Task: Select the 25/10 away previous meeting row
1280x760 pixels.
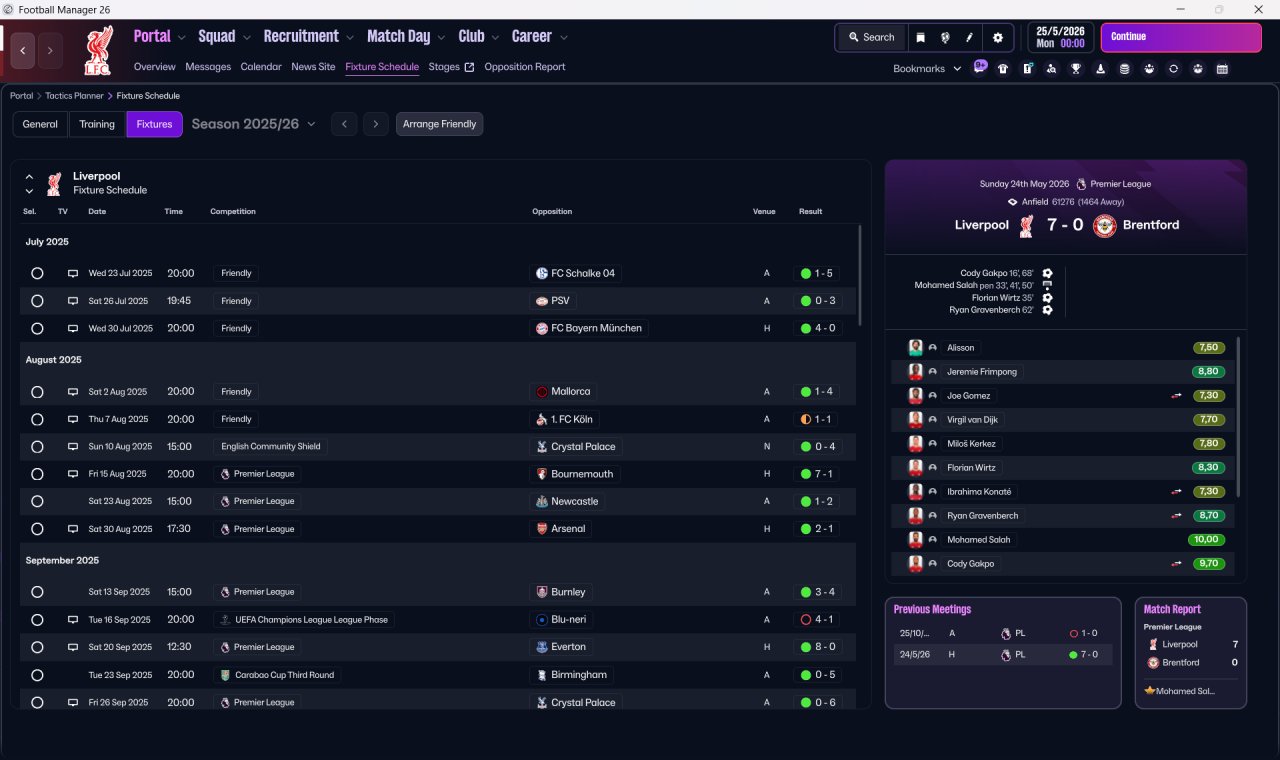Action: 1003,633
